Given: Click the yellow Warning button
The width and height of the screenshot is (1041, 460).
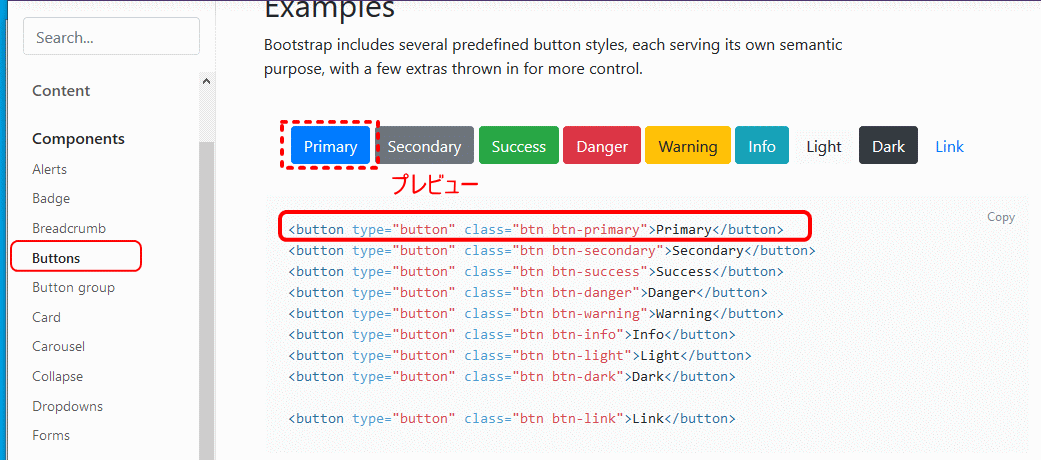Looking at the screenshot, I should click(688, 145).
